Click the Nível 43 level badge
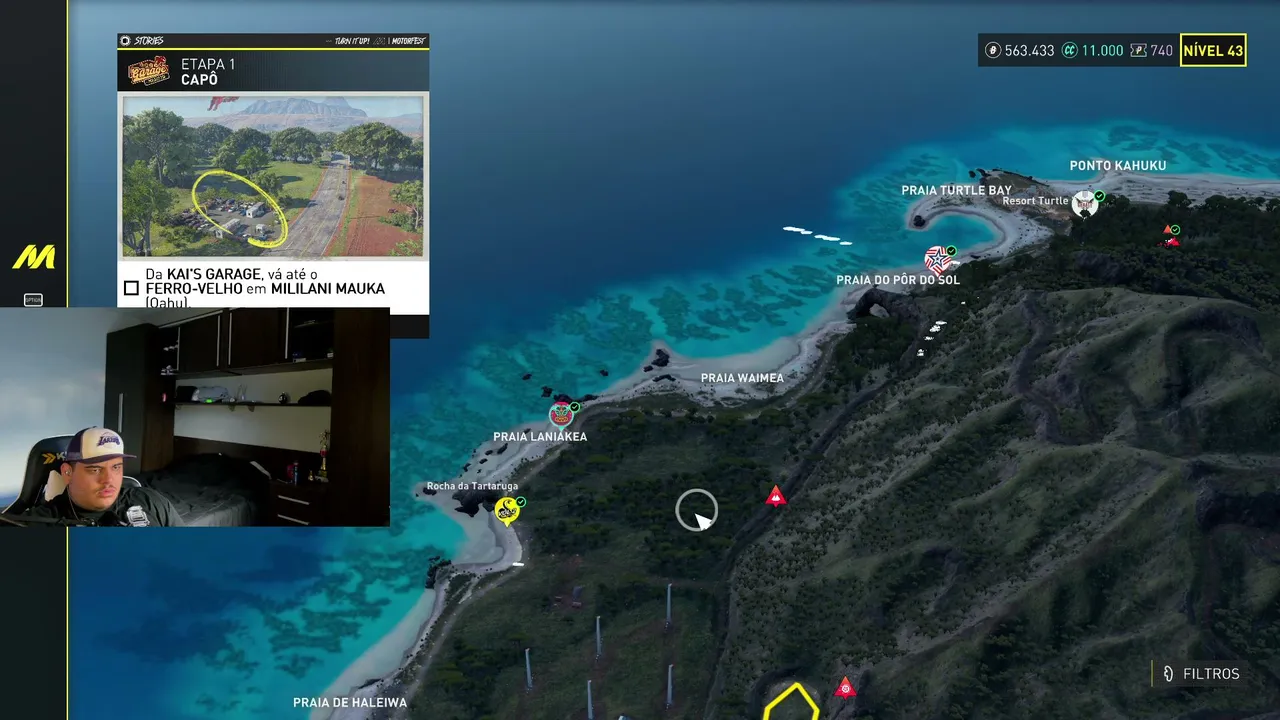1280x720 pixels. (x=1213, y=50)
